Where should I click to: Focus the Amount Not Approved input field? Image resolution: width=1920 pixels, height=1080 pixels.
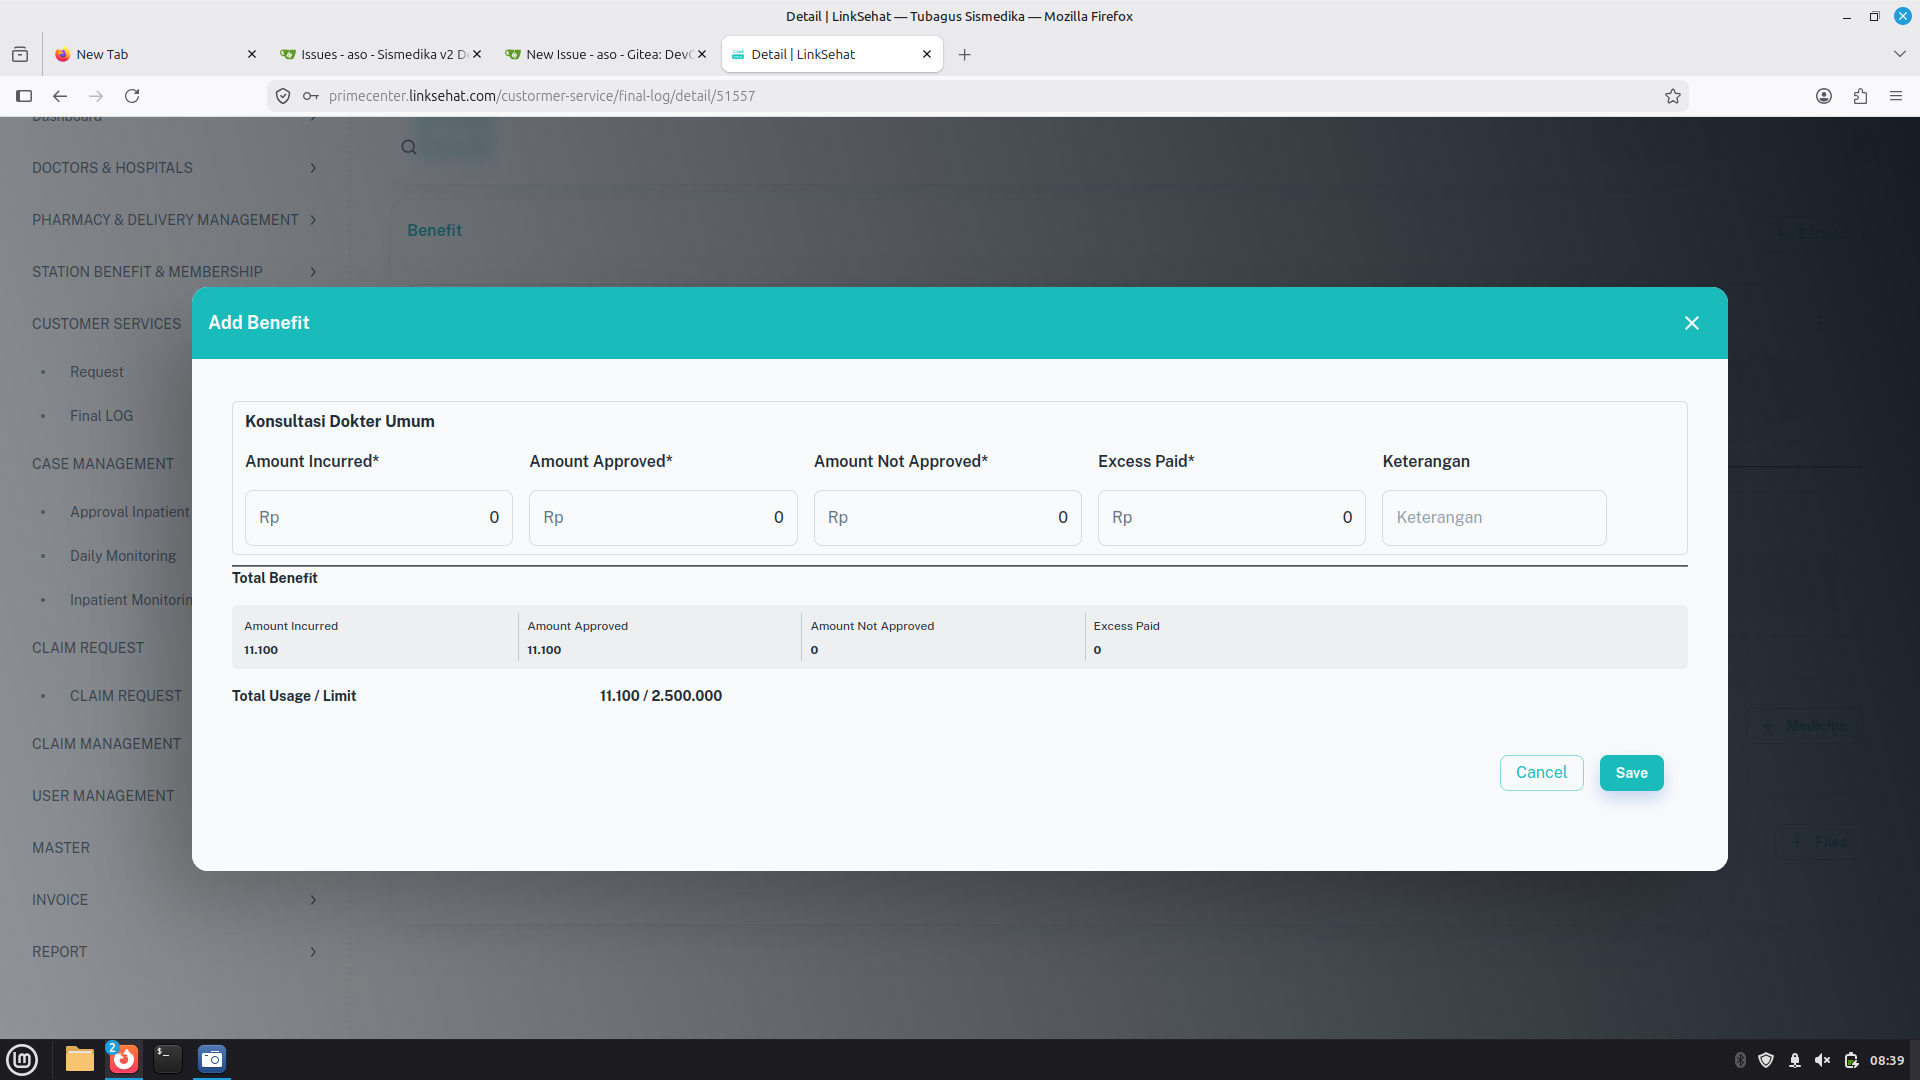947,518
